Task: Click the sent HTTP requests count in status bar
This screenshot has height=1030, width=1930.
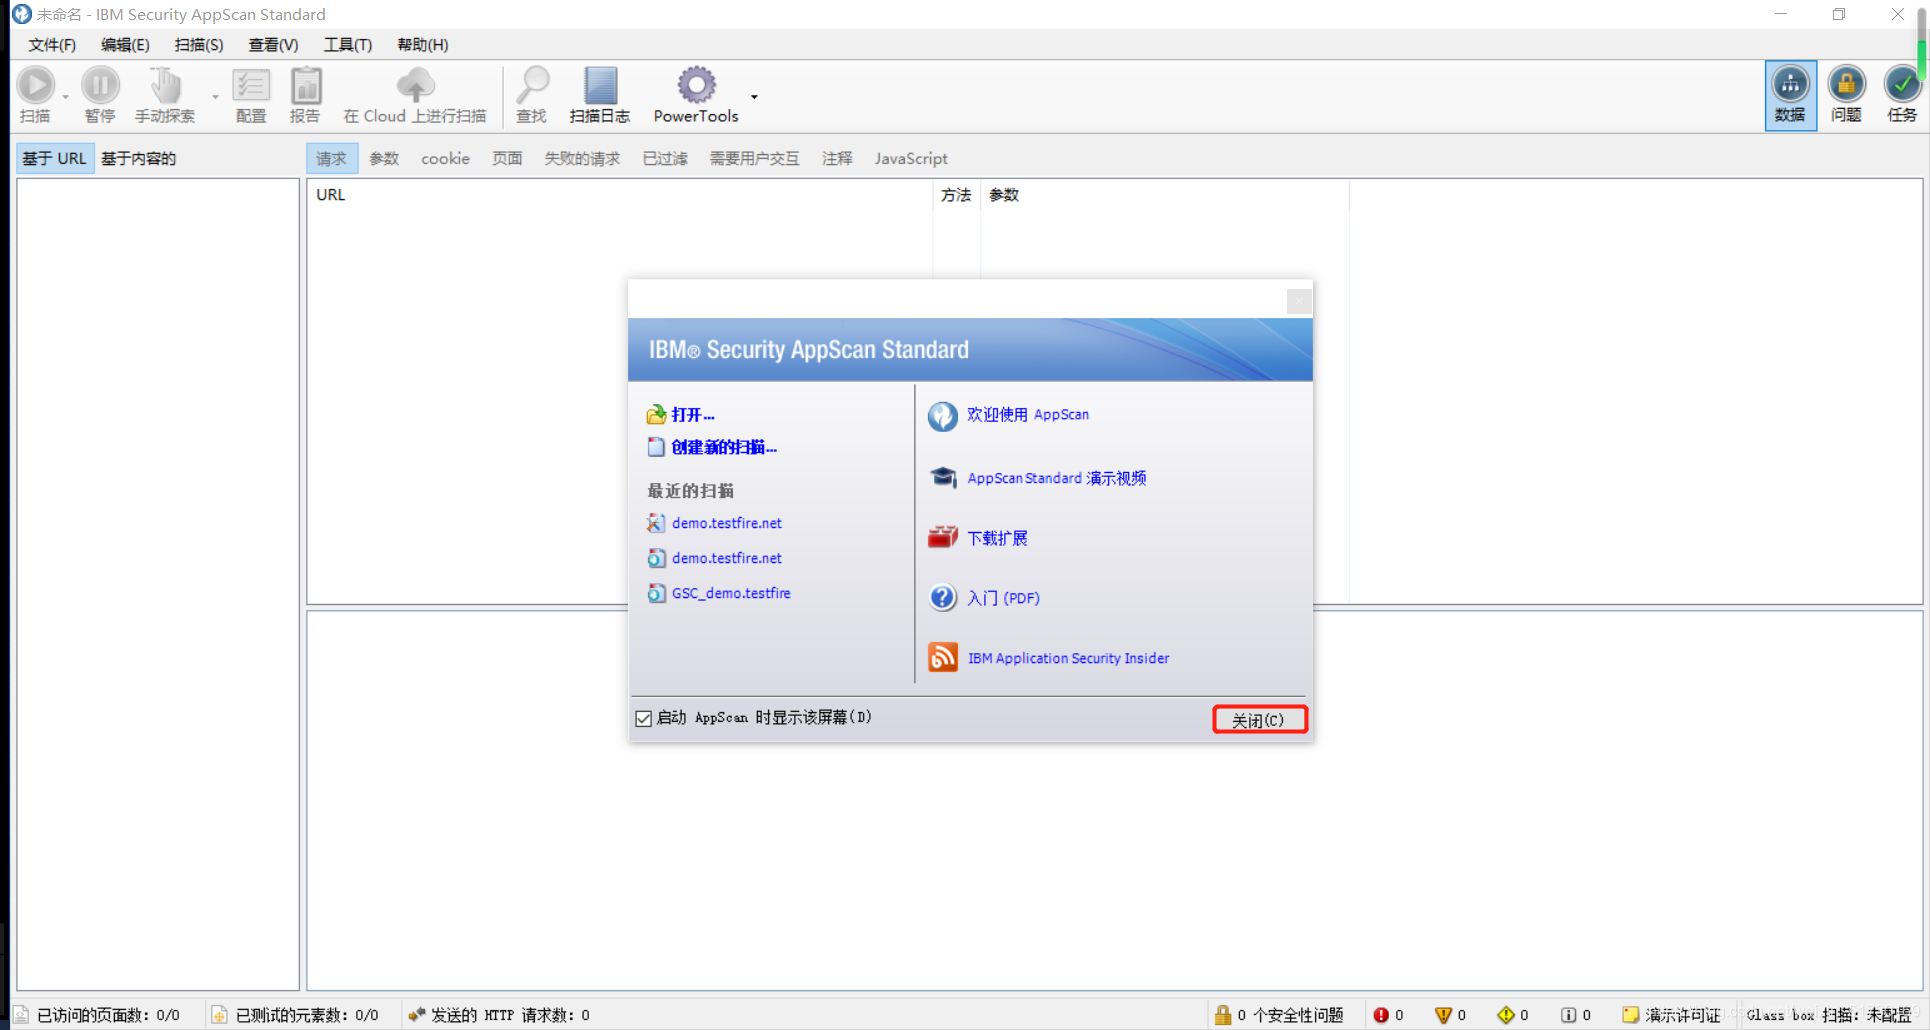Action: pos(510,1015)
